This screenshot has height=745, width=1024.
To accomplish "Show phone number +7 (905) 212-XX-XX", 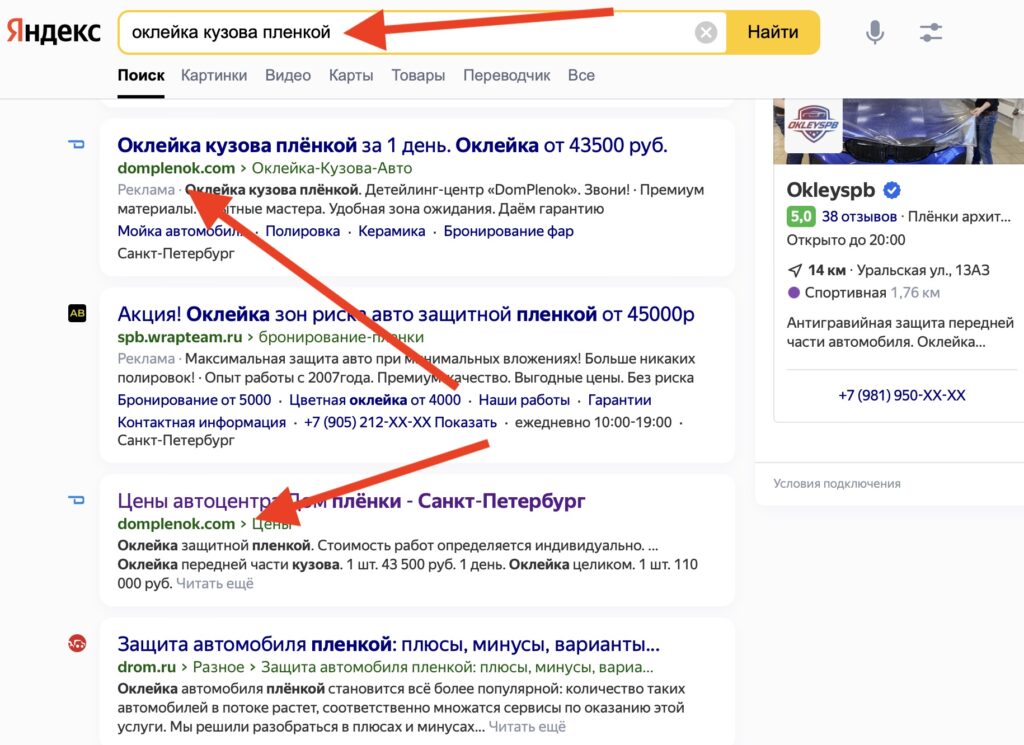I will point(400,422).
